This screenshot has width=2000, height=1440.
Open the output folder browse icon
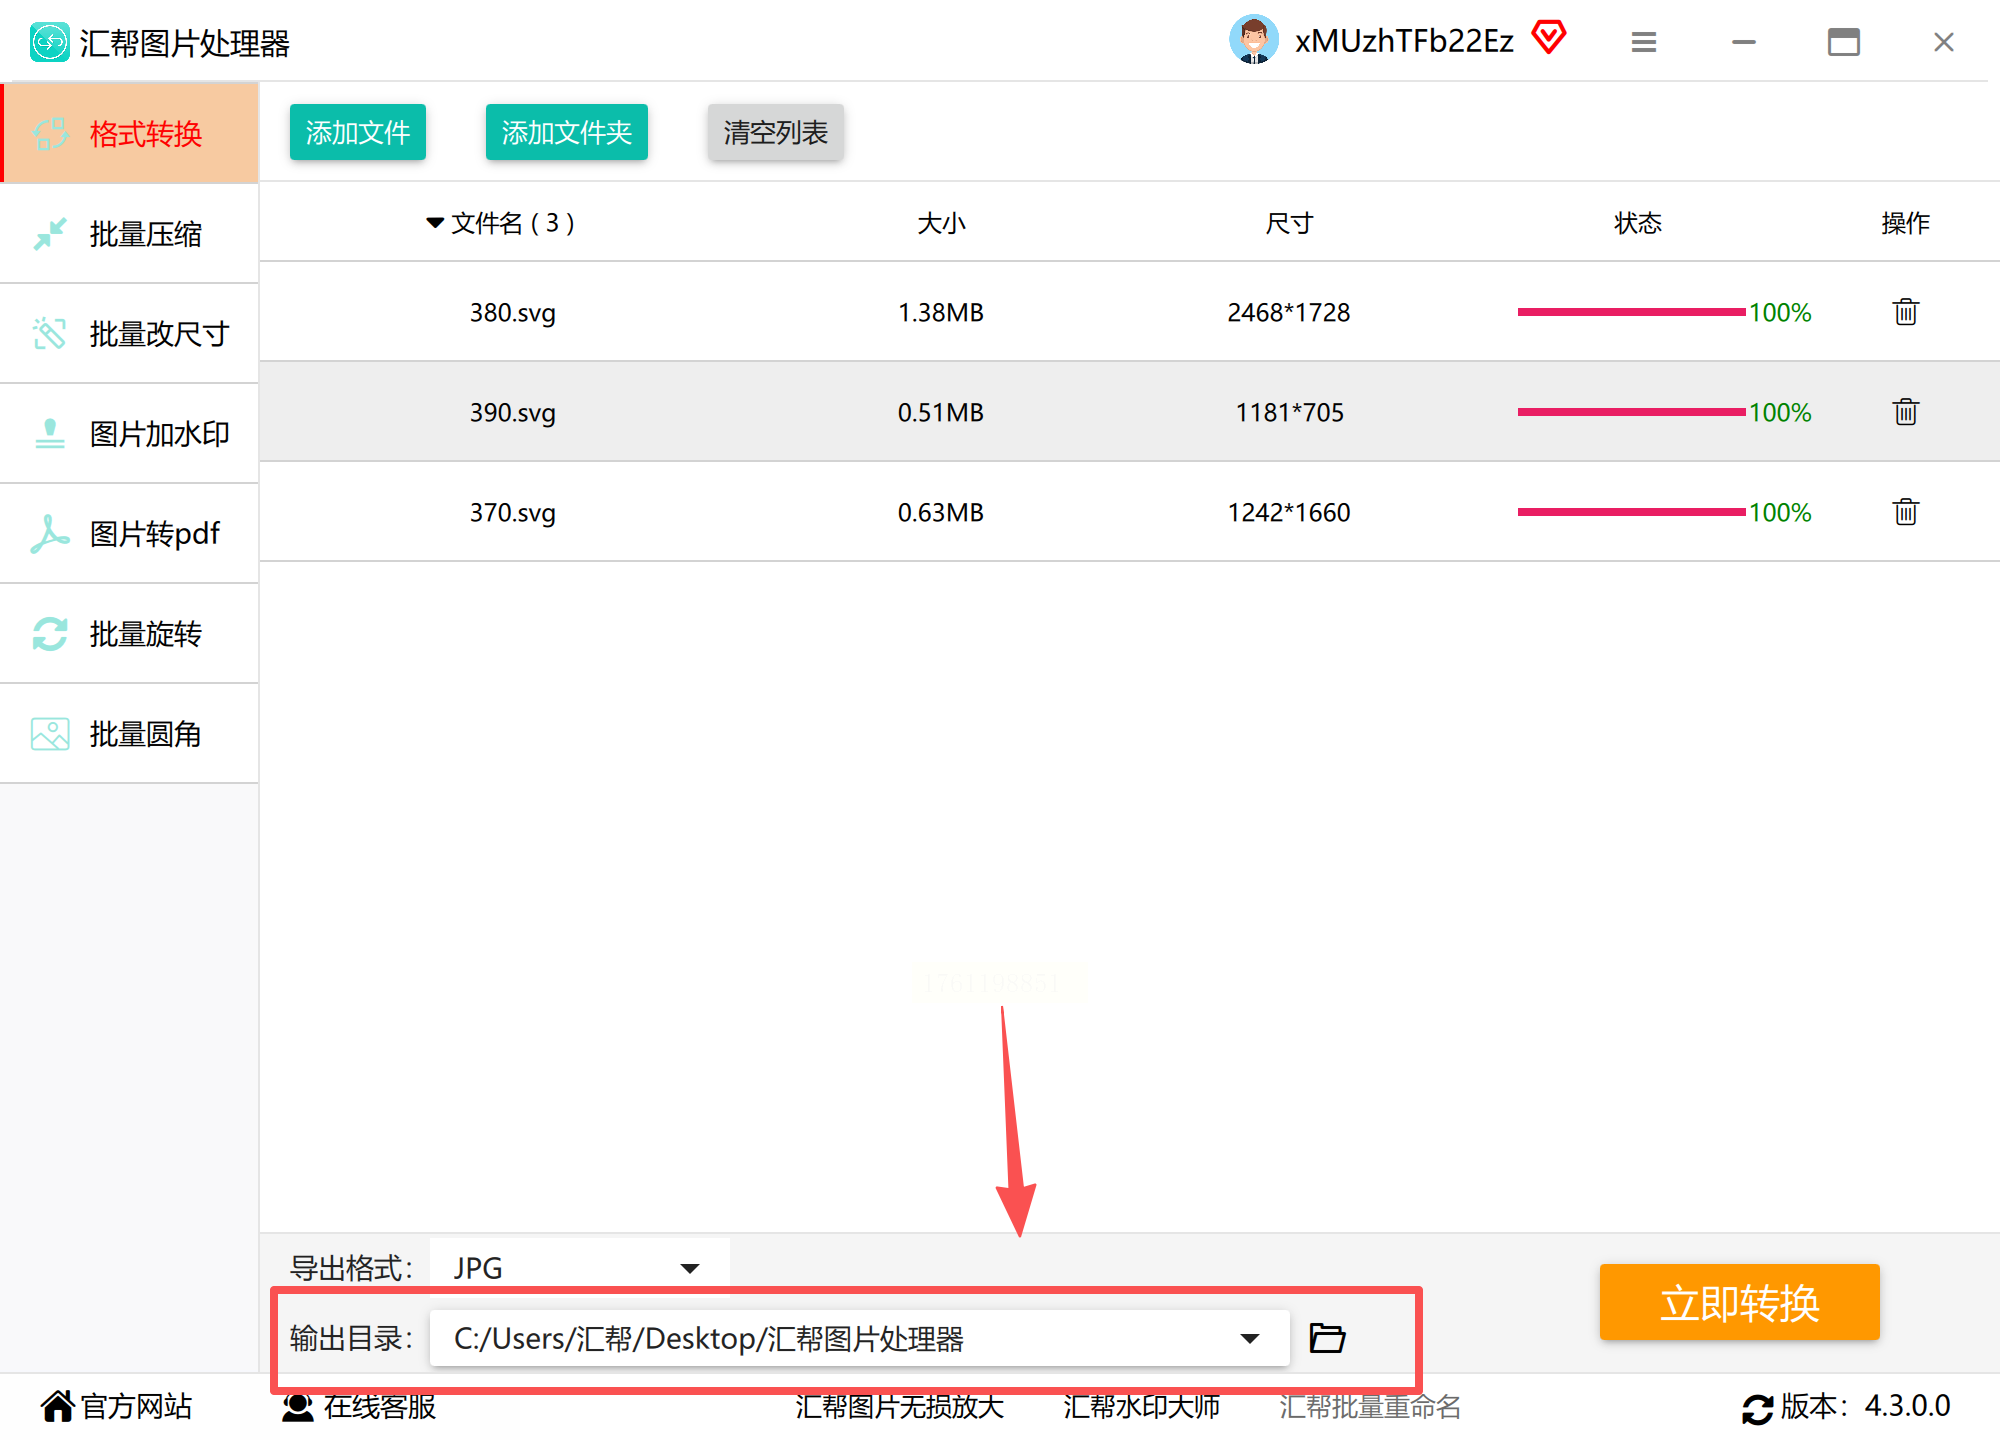click(x=1327, y=1338)
